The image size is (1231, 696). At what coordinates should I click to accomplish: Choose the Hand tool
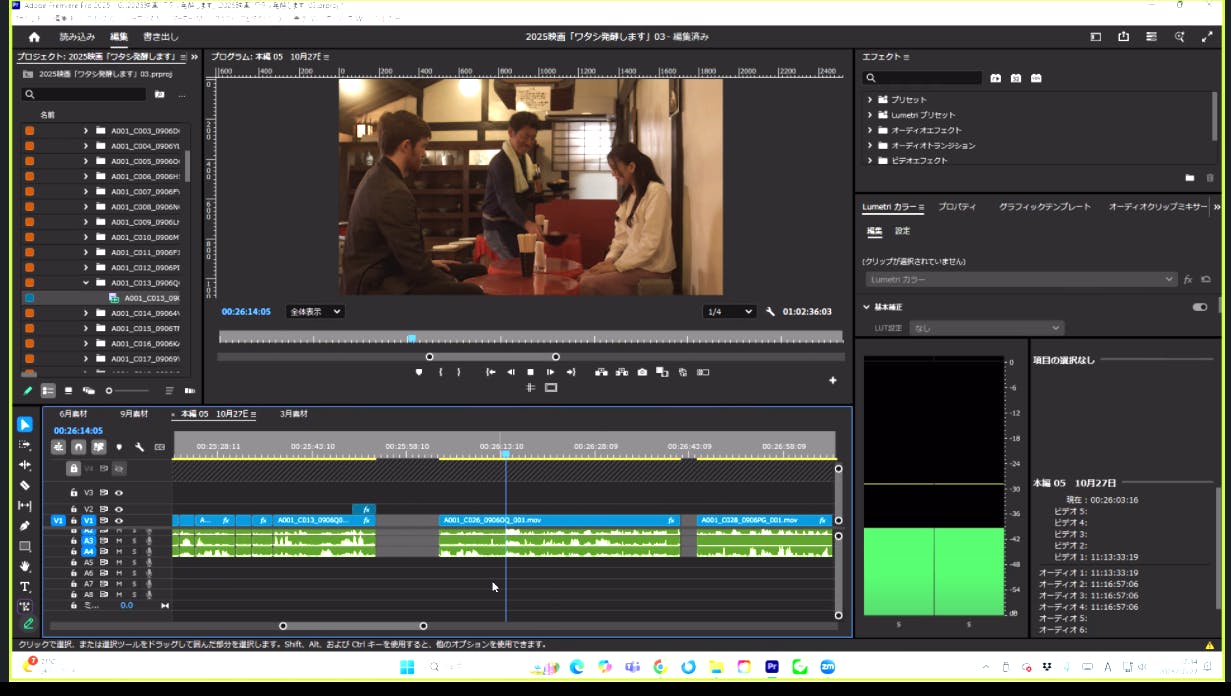(25, 566)
